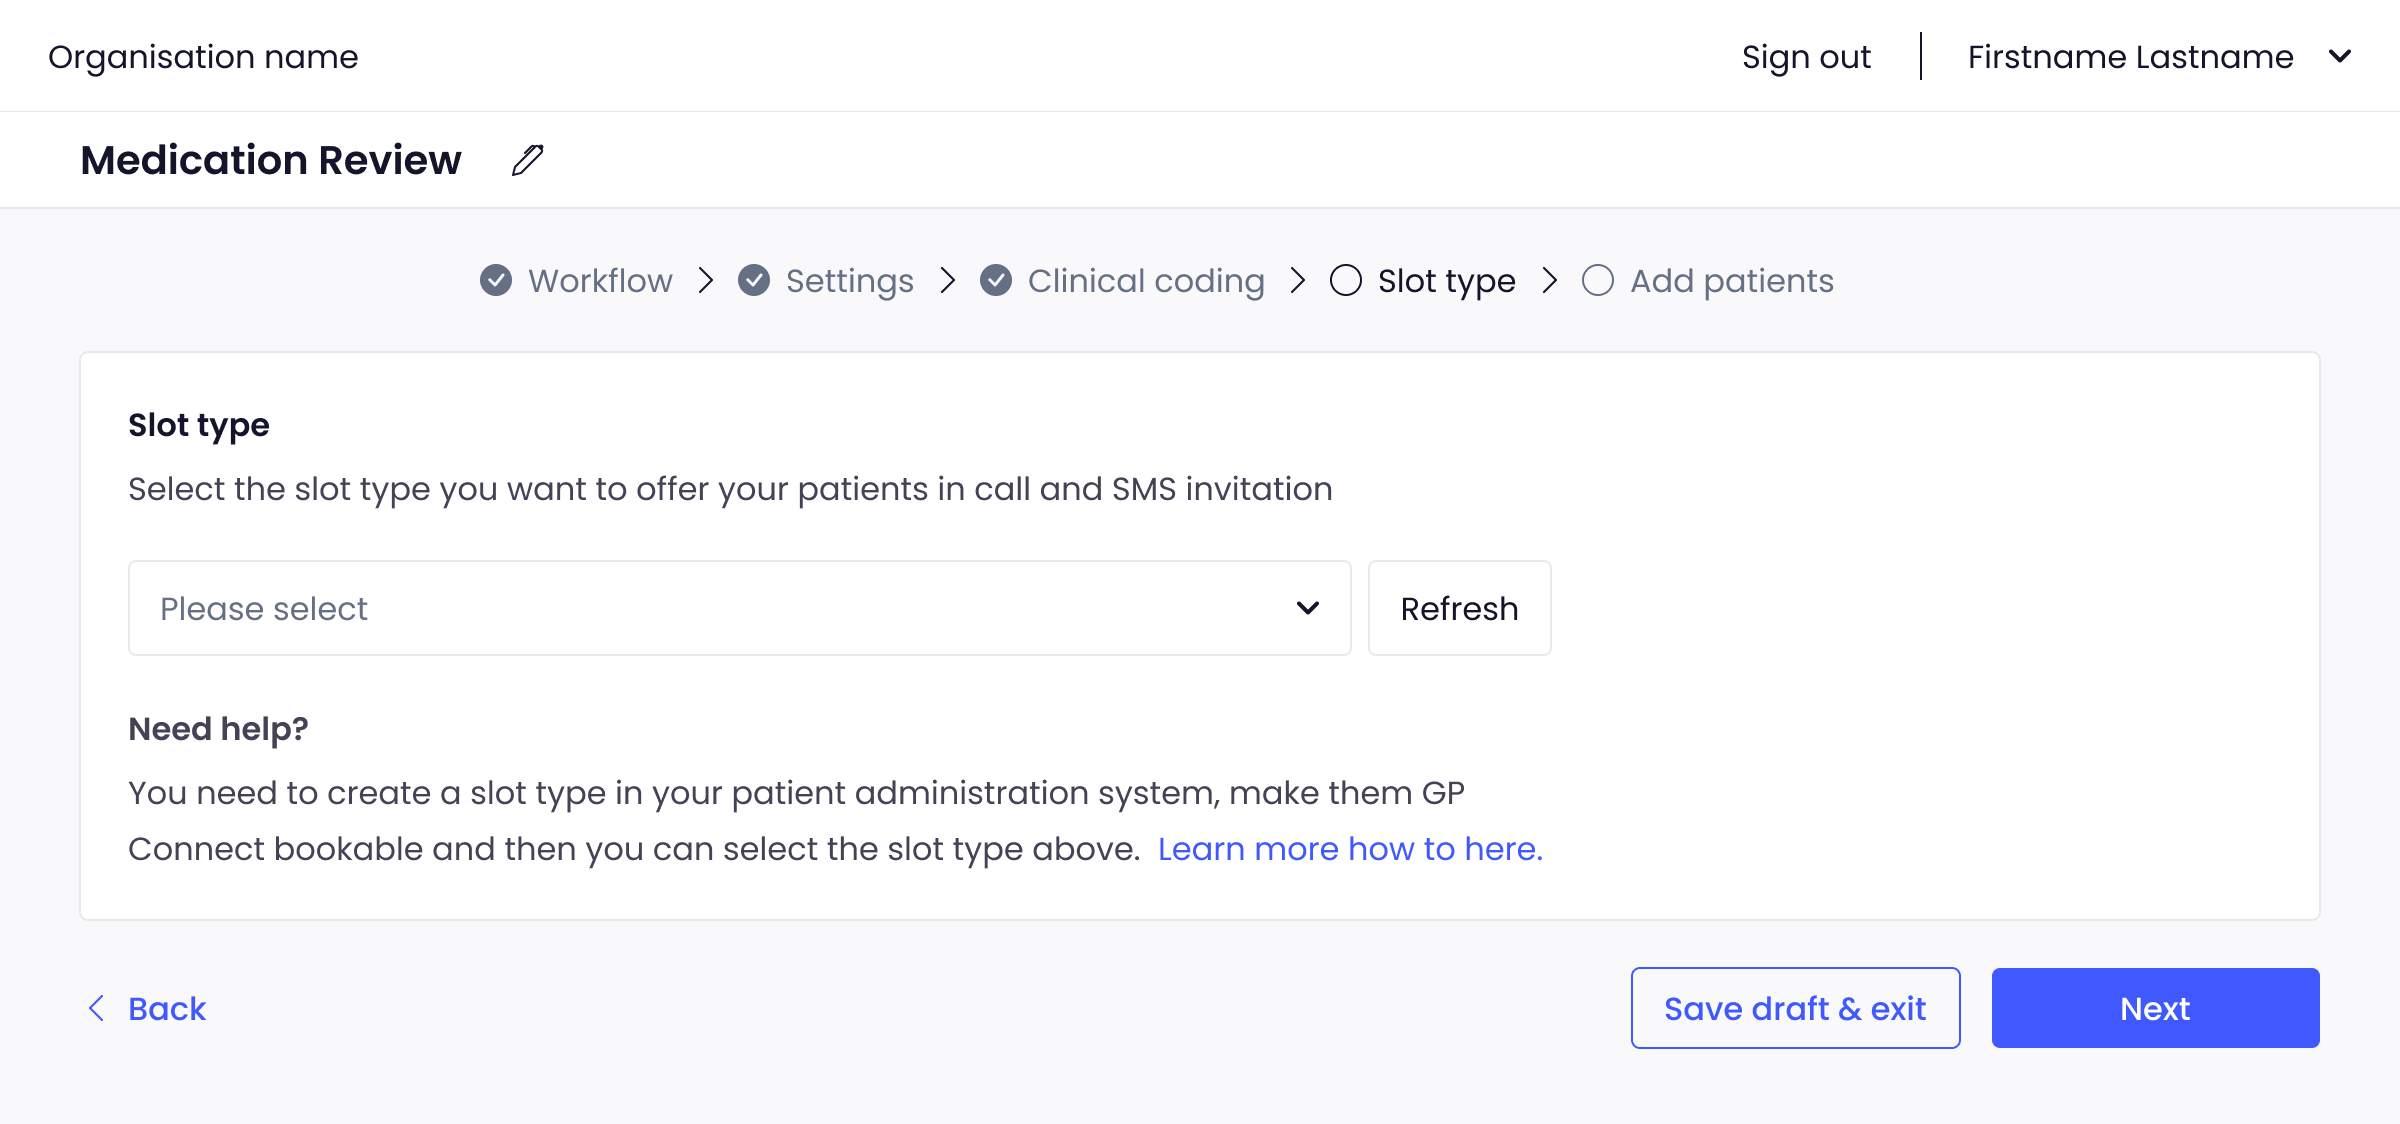Screen dimensions: 2400x1124
Task: Go to the Clinical coding step
Action: (1146, 281)
